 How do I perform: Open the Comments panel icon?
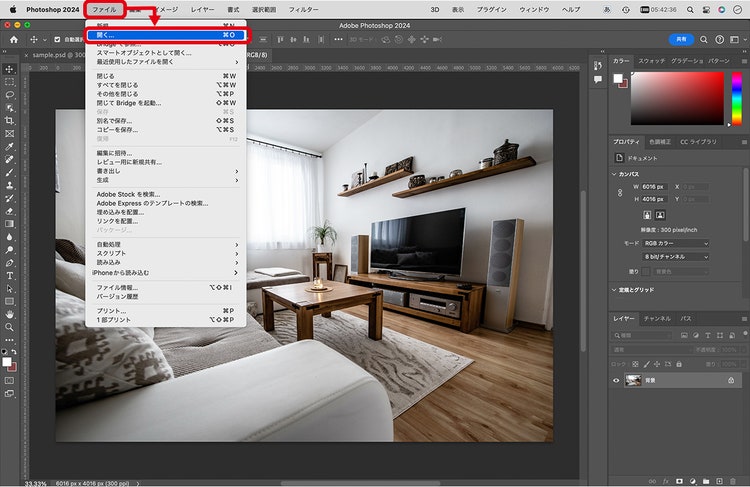pyautogui.click(x=598, y=79)
